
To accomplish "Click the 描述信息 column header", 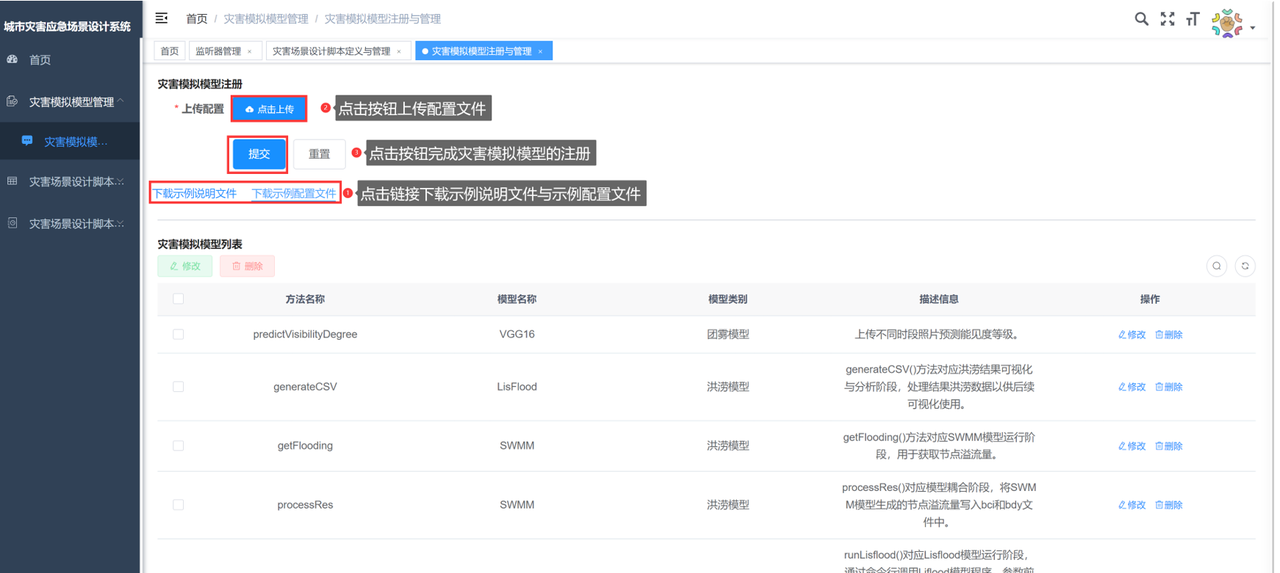I will (939, 299).
